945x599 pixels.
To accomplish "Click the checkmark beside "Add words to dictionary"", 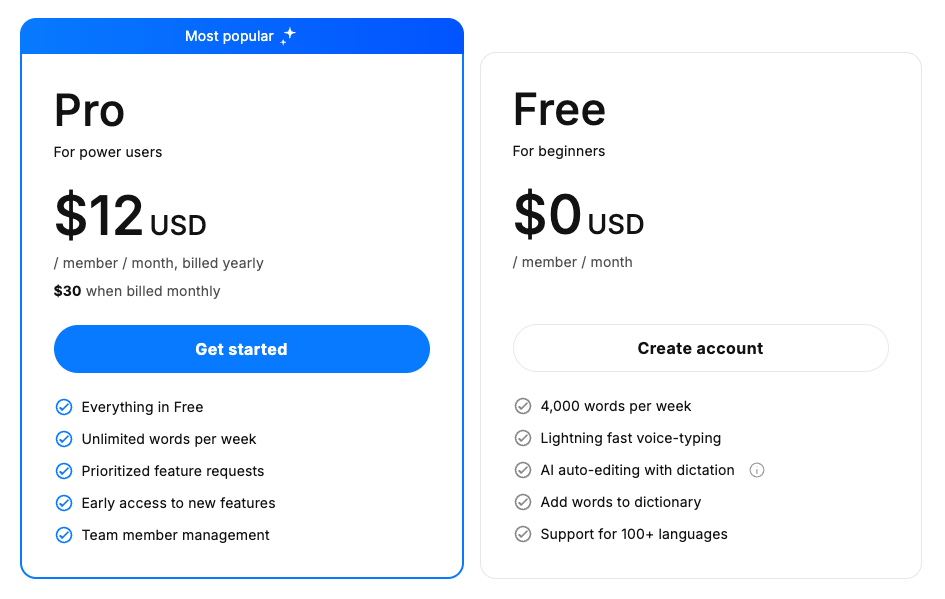I will pyautogui.click(x=522, y=502).
